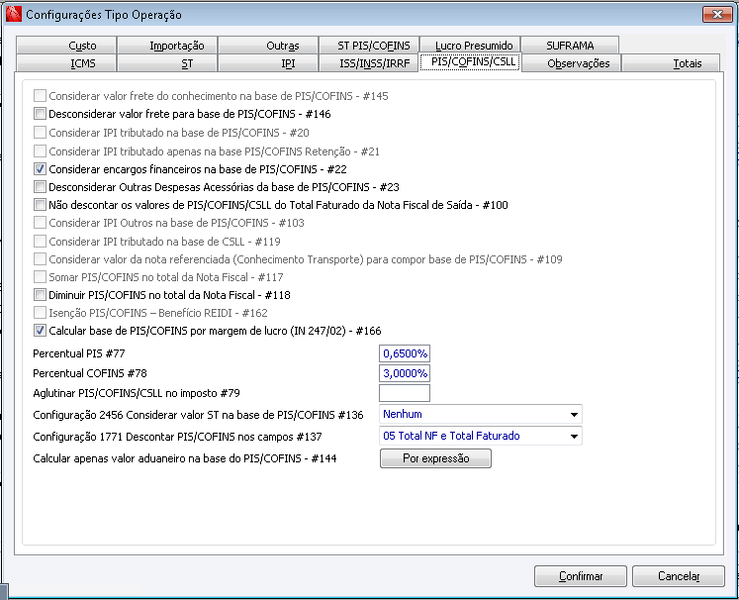The image size is (739, 600).
Task: Open the 05 Total NF e Total Faturado dropdown
Action: [481, 436]
